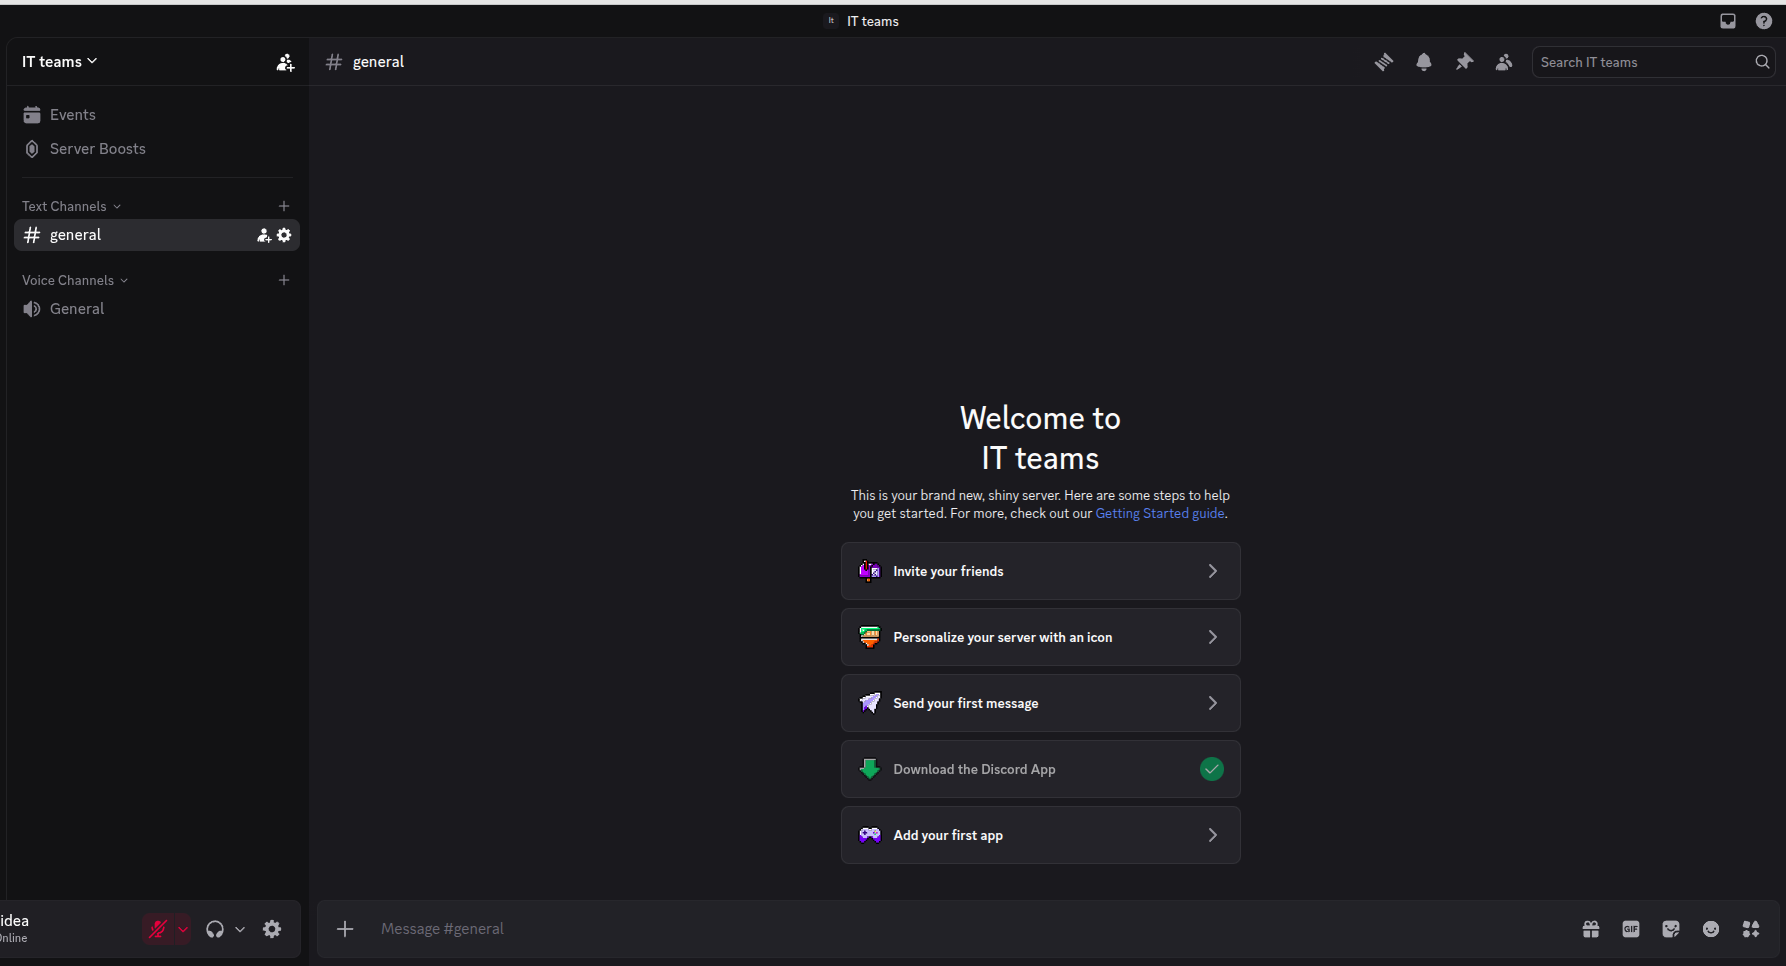1786x966 pixels.
Task: Open the GIF picker
Action: 1631,929
